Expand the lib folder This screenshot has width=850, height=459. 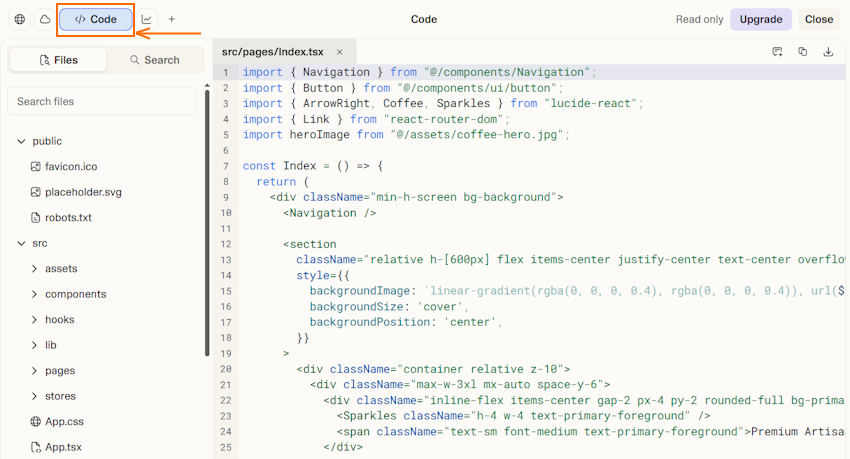tap(43, 345)
